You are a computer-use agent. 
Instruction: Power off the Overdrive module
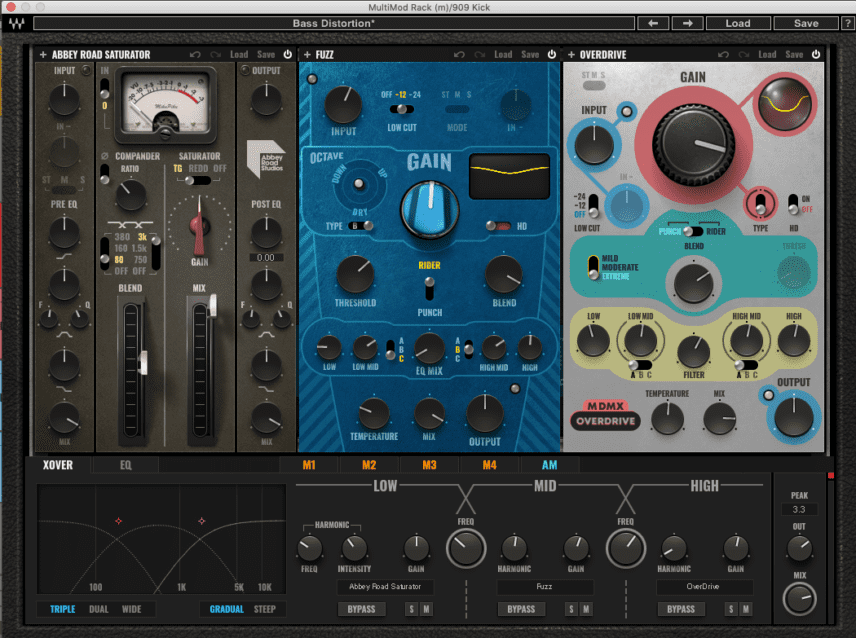click(x=816, y=54)
